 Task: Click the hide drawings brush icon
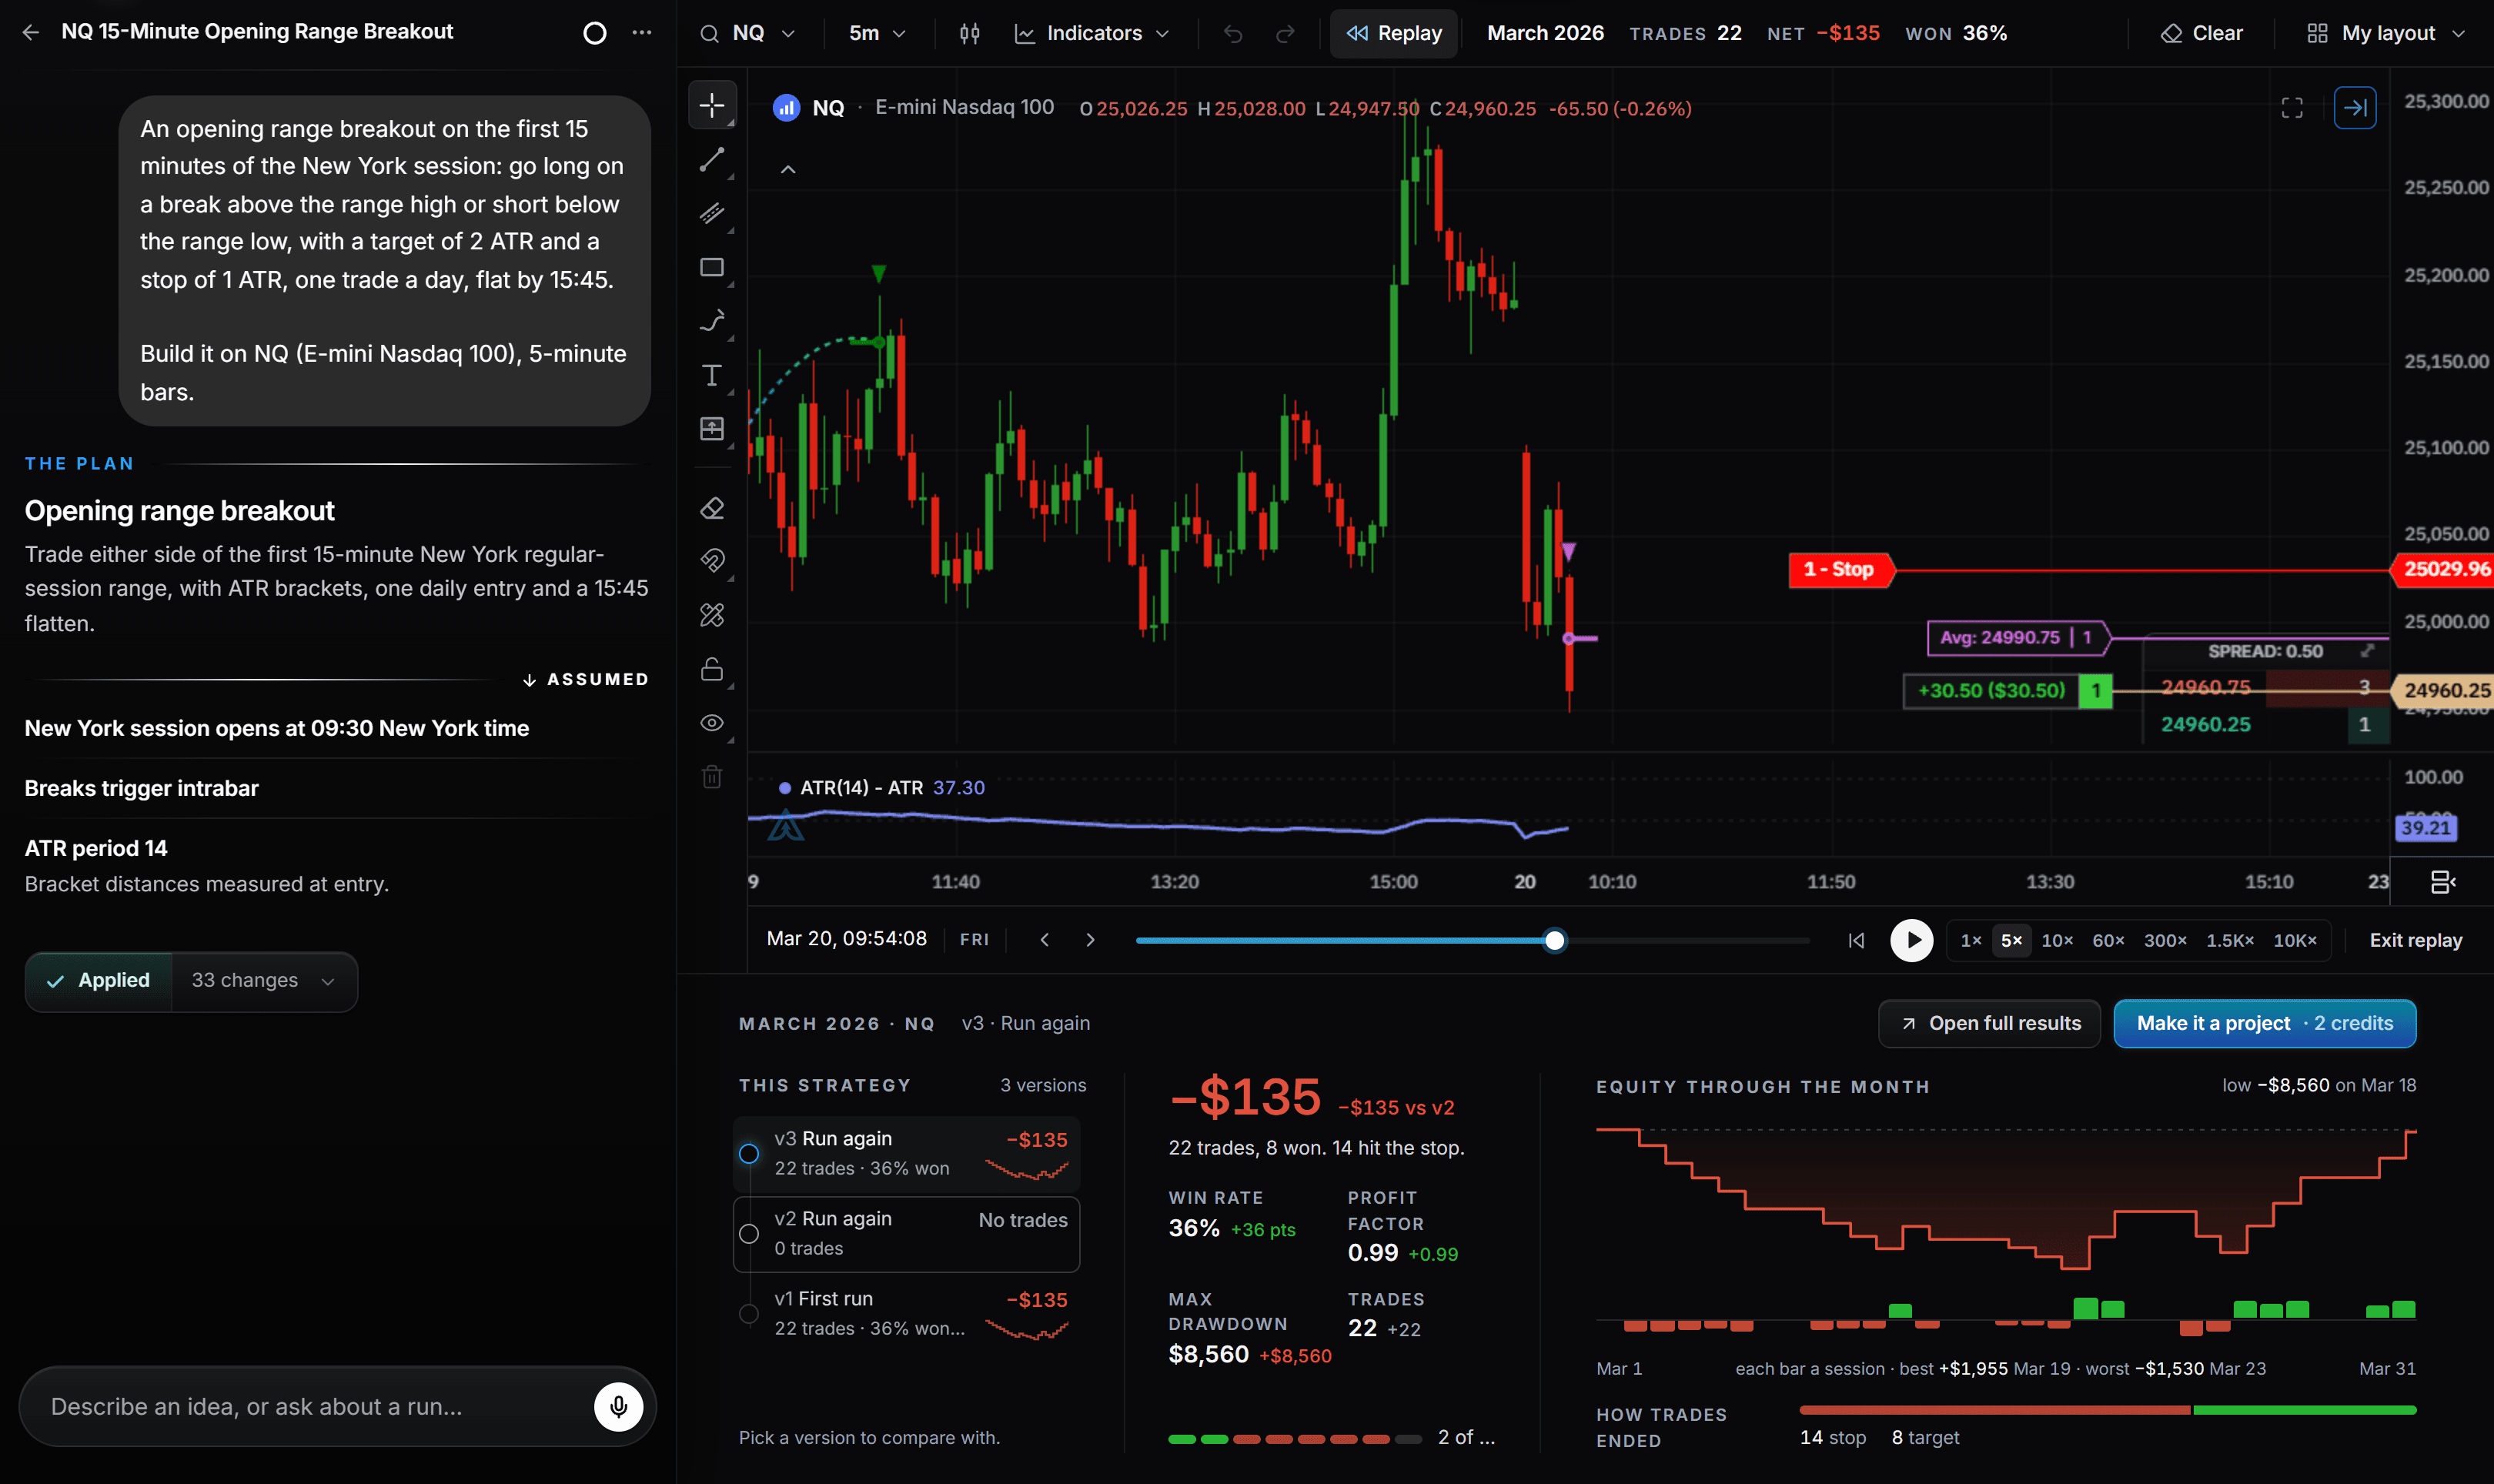(x=712, y=615)
